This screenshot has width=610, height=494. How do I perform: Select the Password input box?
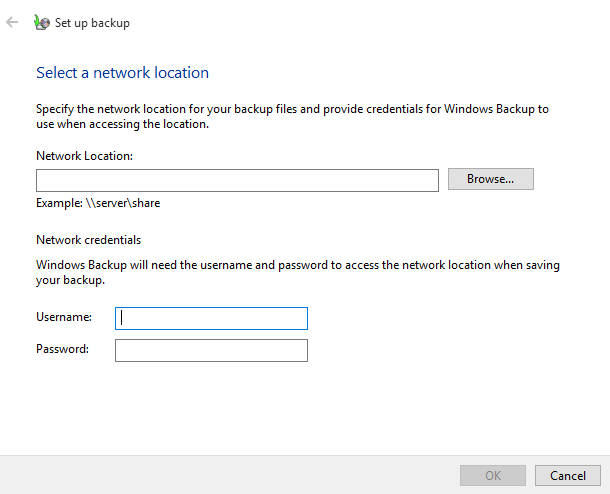pos(211,350)
